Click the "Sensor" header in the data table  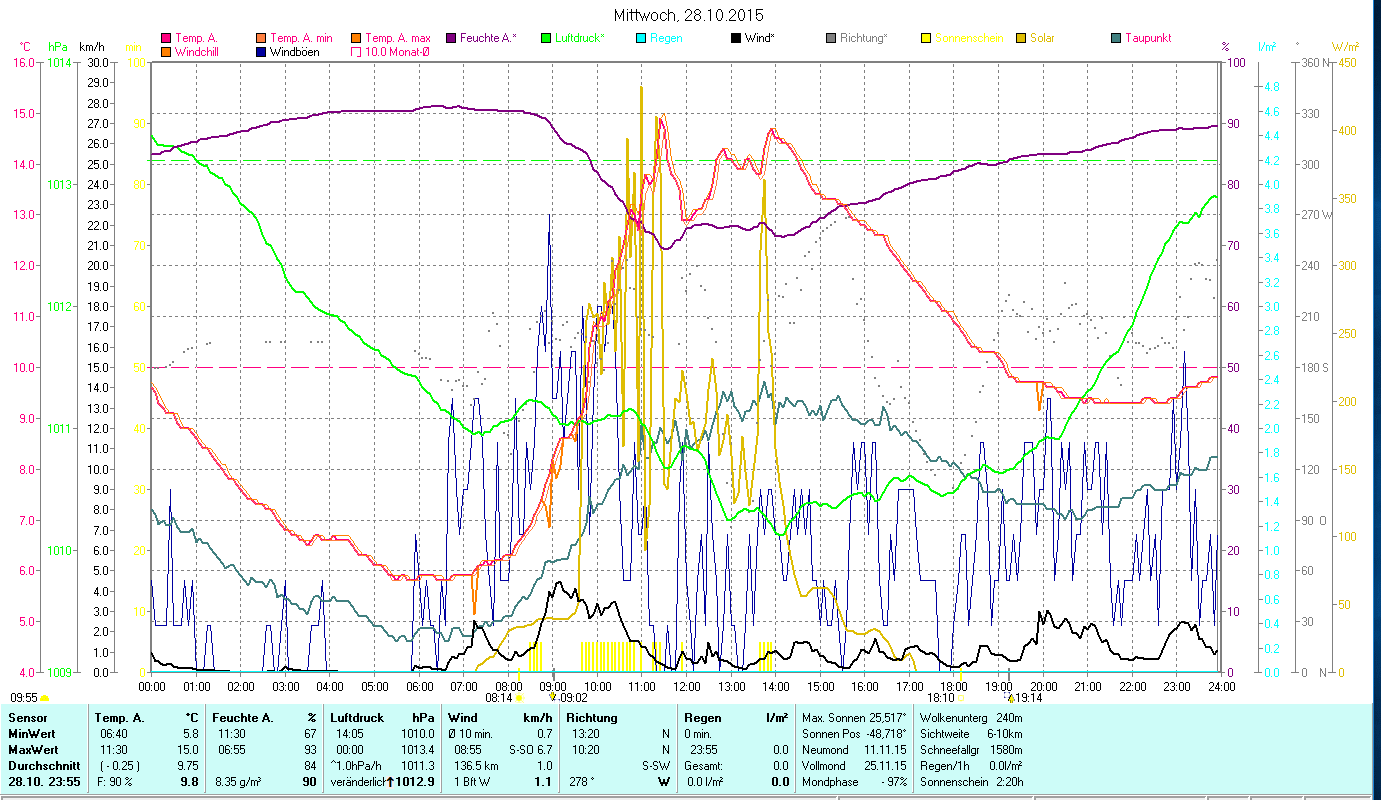(x=27, y=718)
